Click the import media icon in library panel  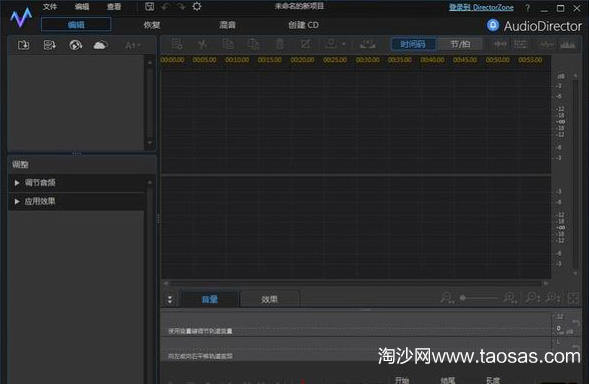(x=24, y=45)
